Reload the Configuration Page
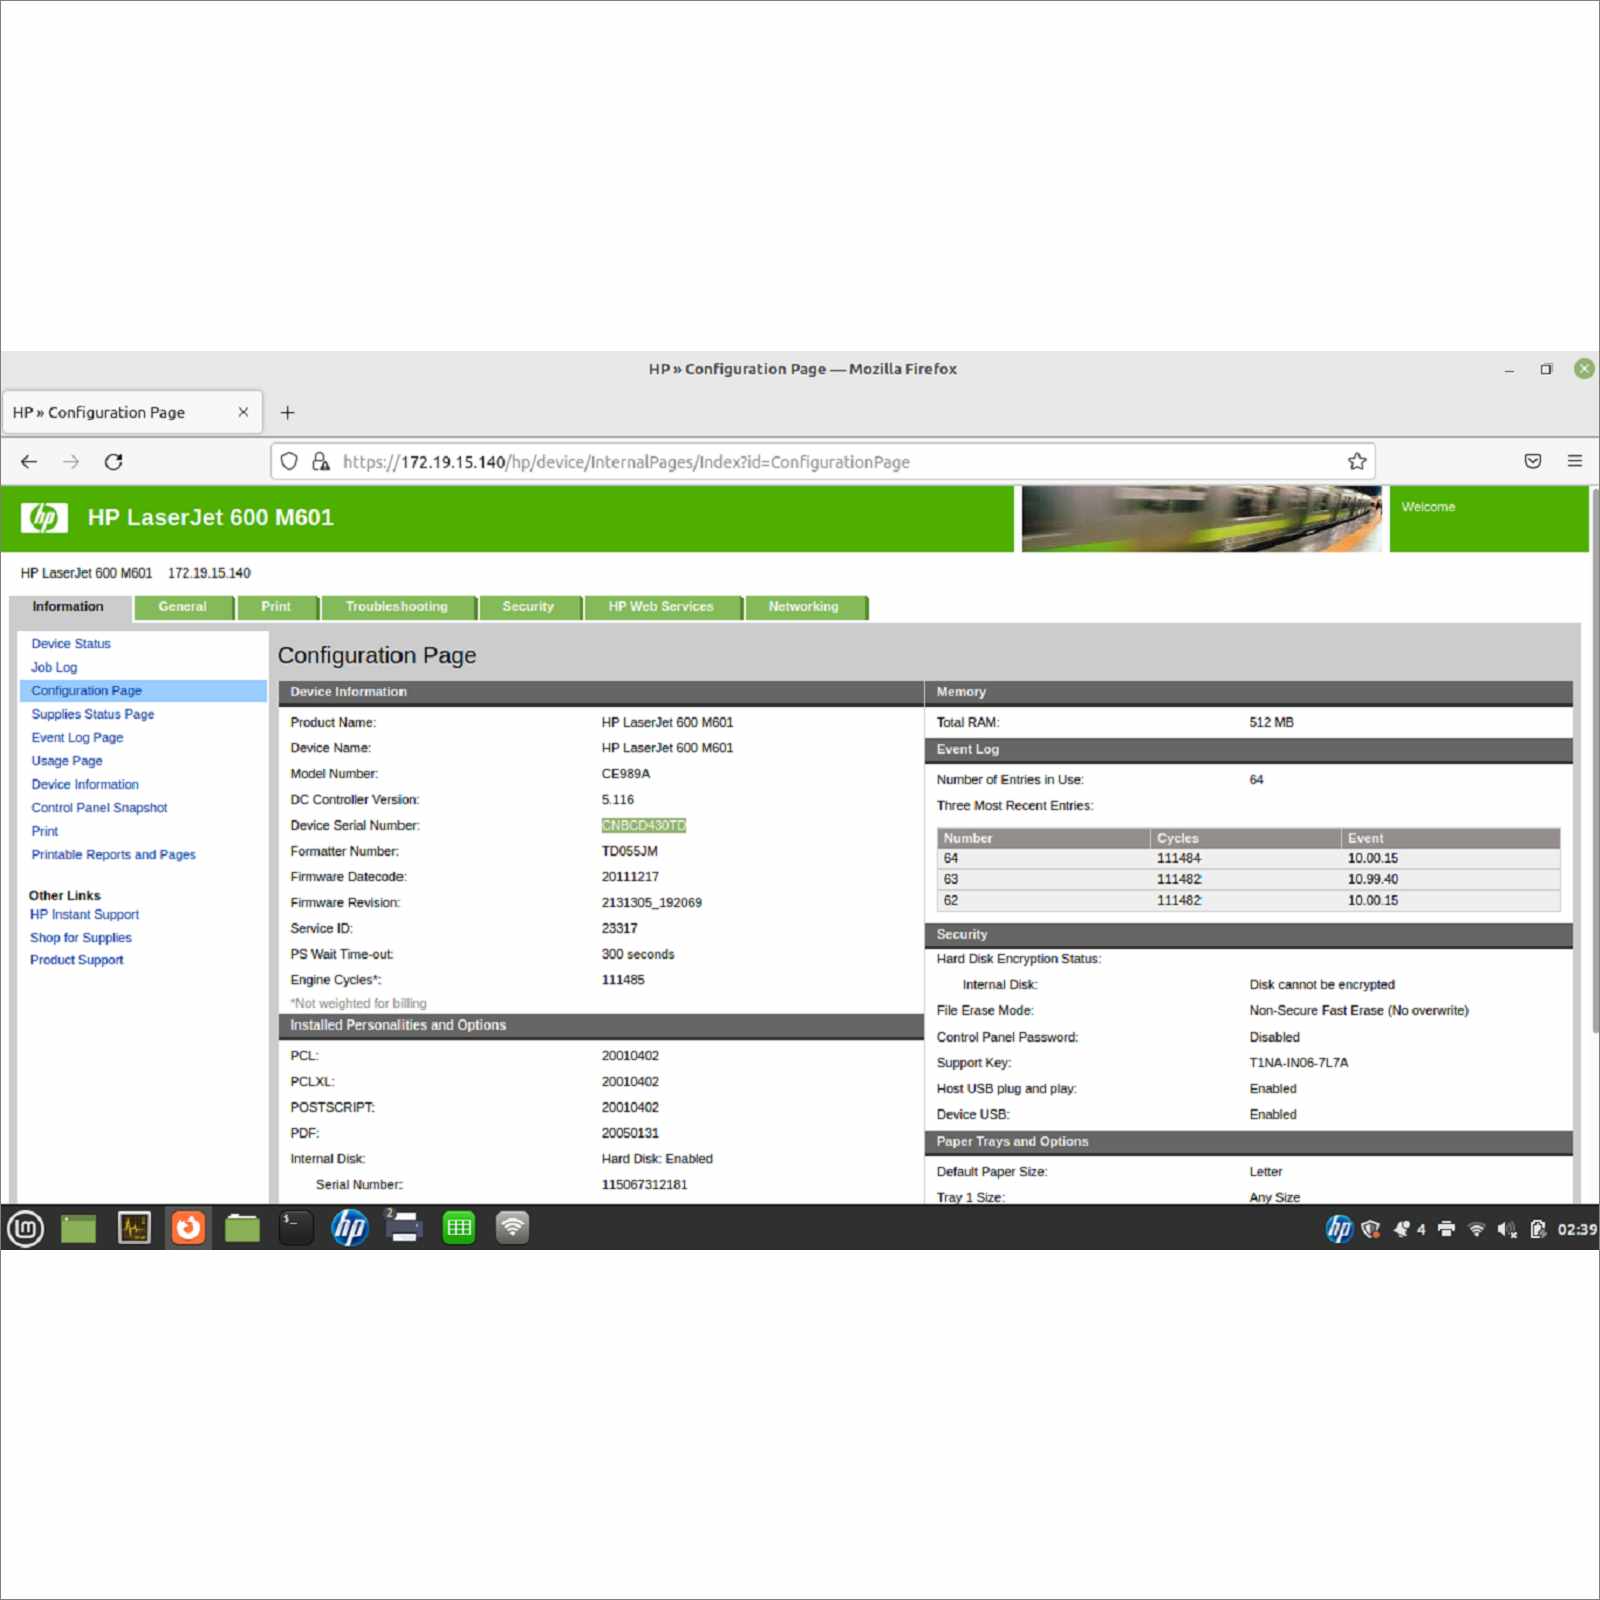 pos(114,461)
